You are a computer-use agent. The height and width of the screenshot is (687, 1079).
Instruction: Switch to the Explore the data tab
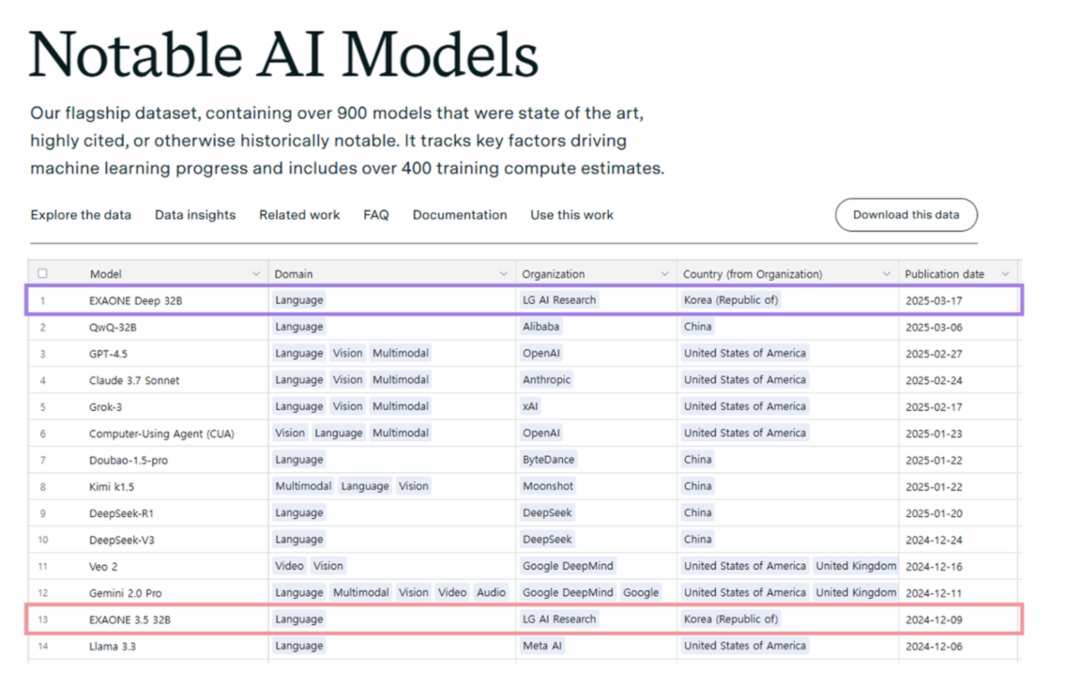(x=80, y=214)
